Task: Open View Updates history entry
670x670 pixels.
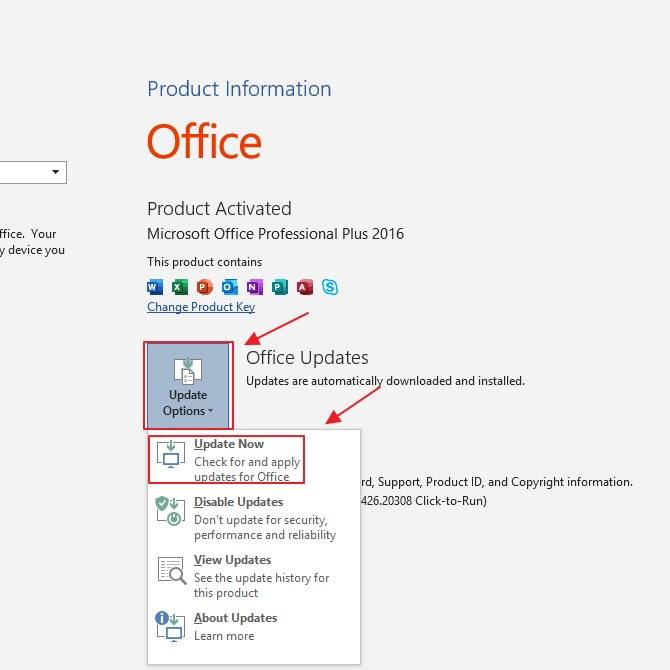Action: [254, 576]
